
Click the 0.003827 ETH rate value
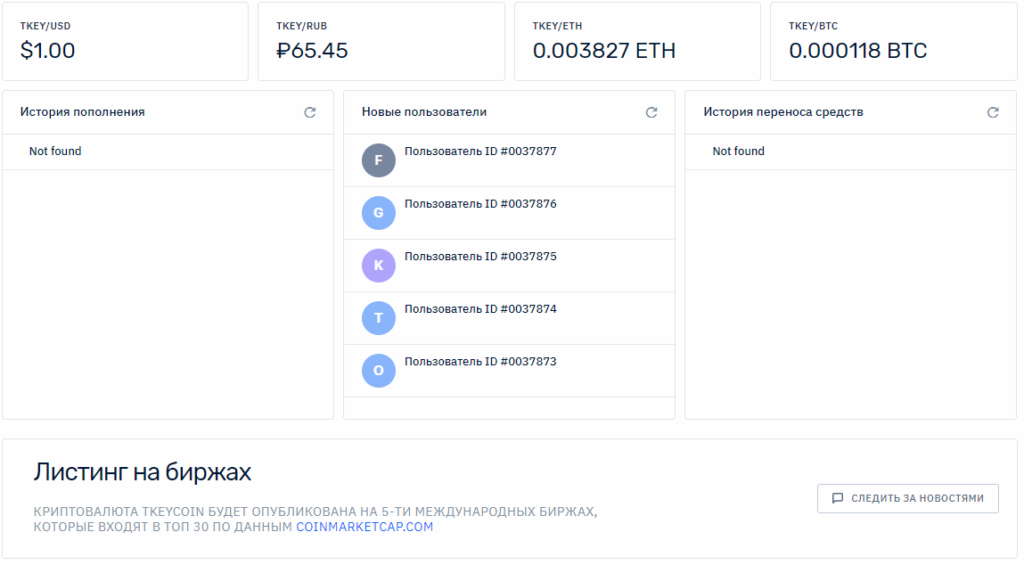pyautogui.click(x=604, y=50)
